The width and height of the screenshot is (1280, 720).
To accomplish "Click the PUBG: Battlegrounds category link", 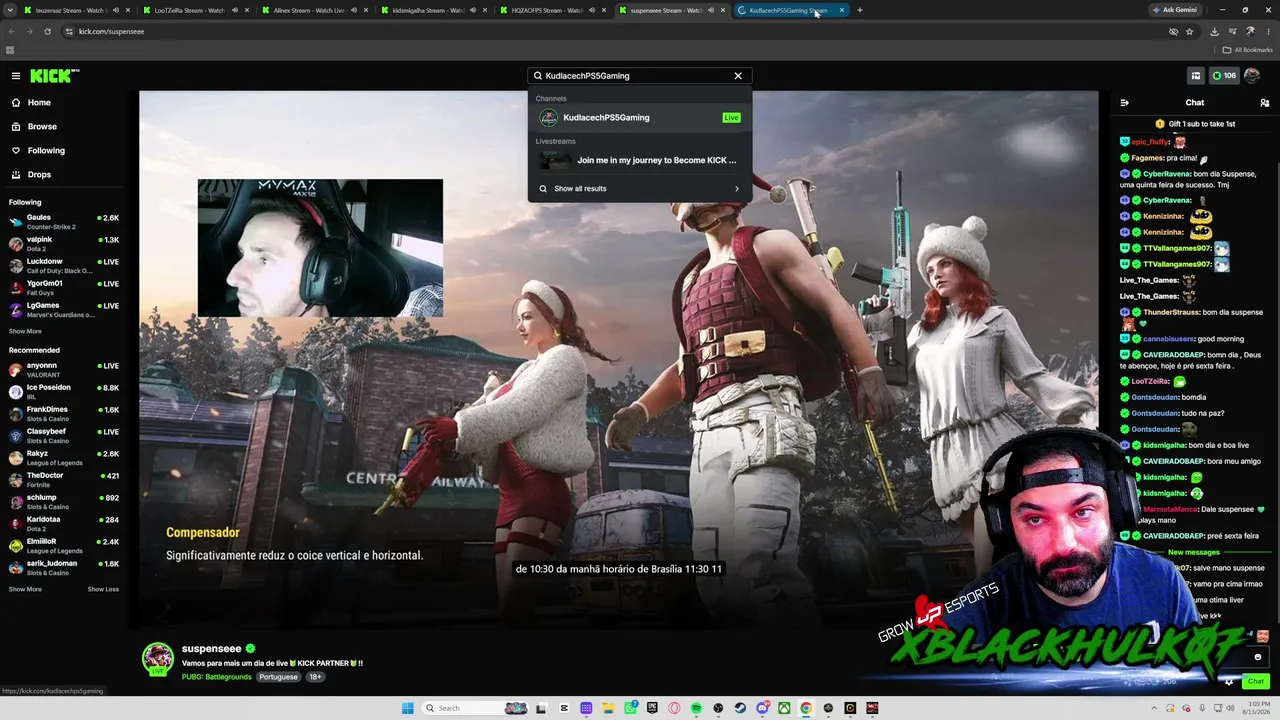I will click(217, 677).
